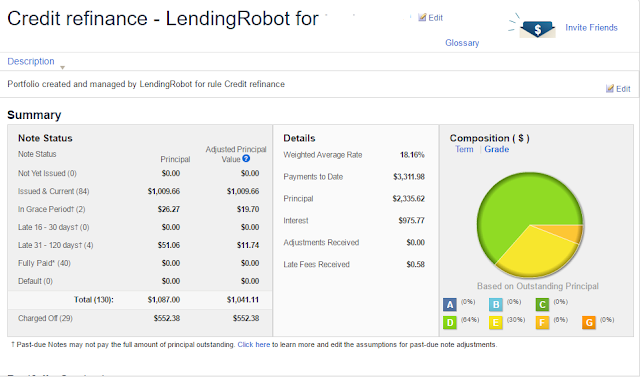Open the Glossary link
This screenshot has width=640, height=377.
tap(462, 43)
